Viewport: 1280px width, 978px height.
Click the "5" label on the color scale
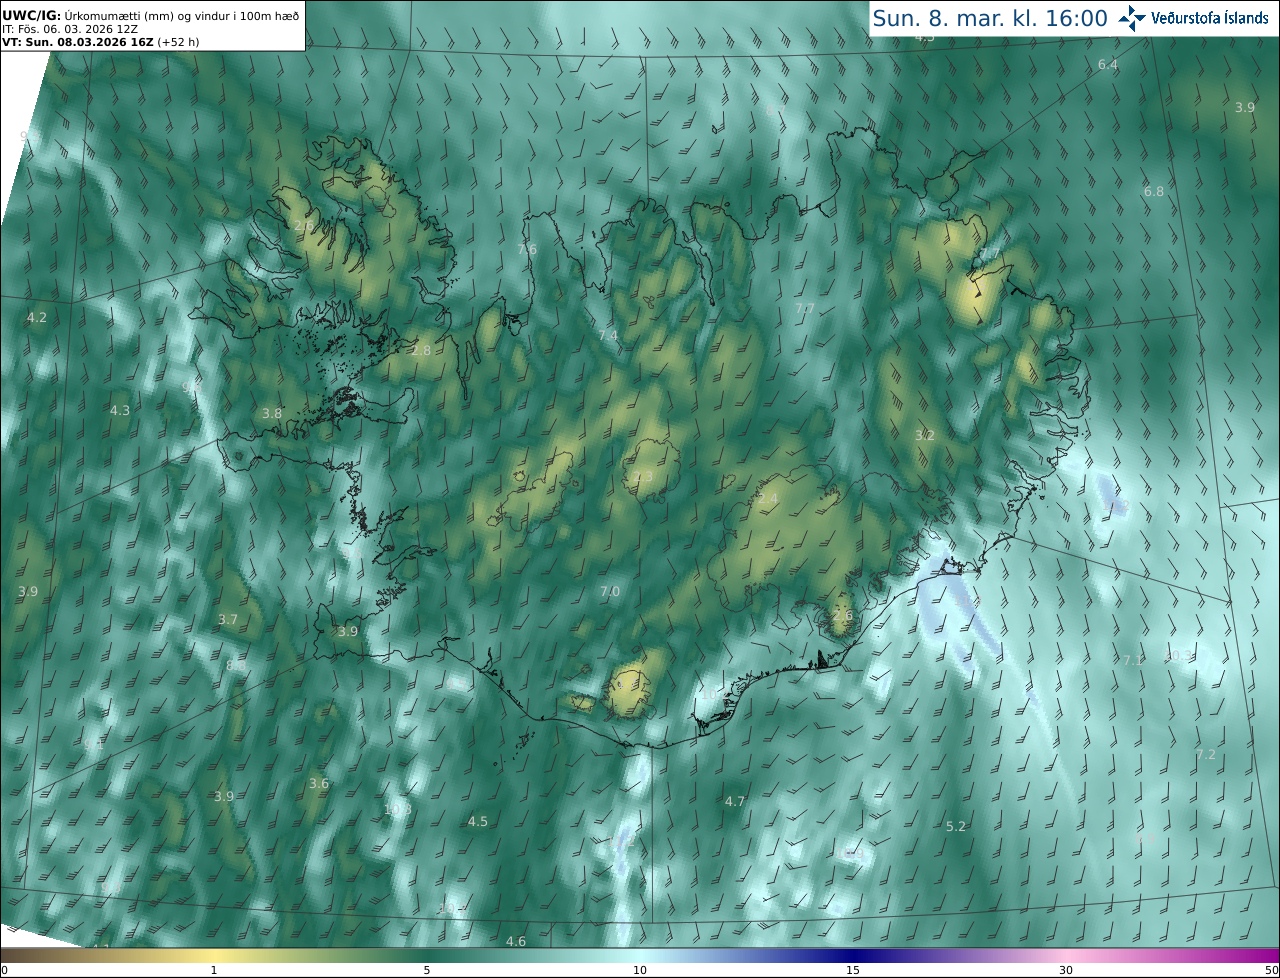(x=427, y=971)
